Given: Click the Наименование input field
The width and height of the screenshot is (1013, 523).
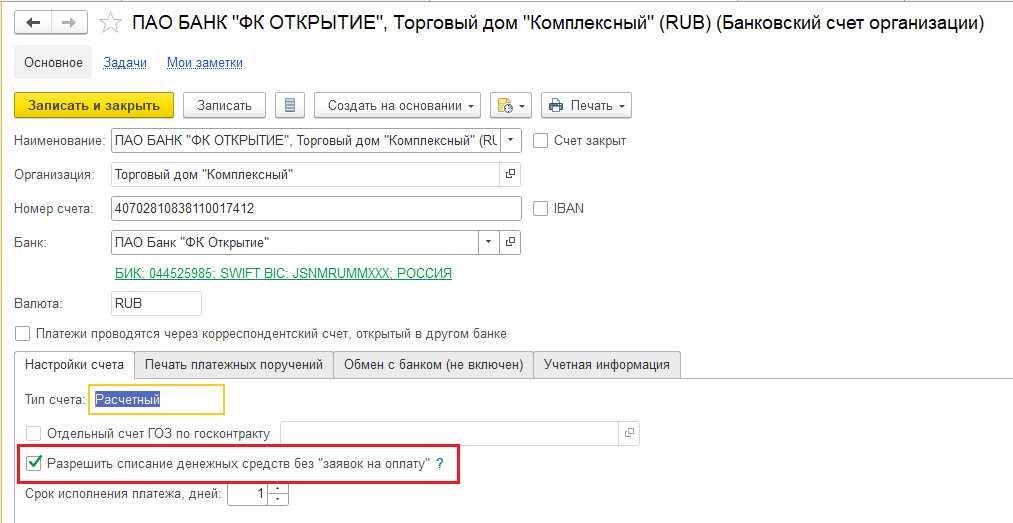Looking at the screenshot, I should tap(306, 140).
